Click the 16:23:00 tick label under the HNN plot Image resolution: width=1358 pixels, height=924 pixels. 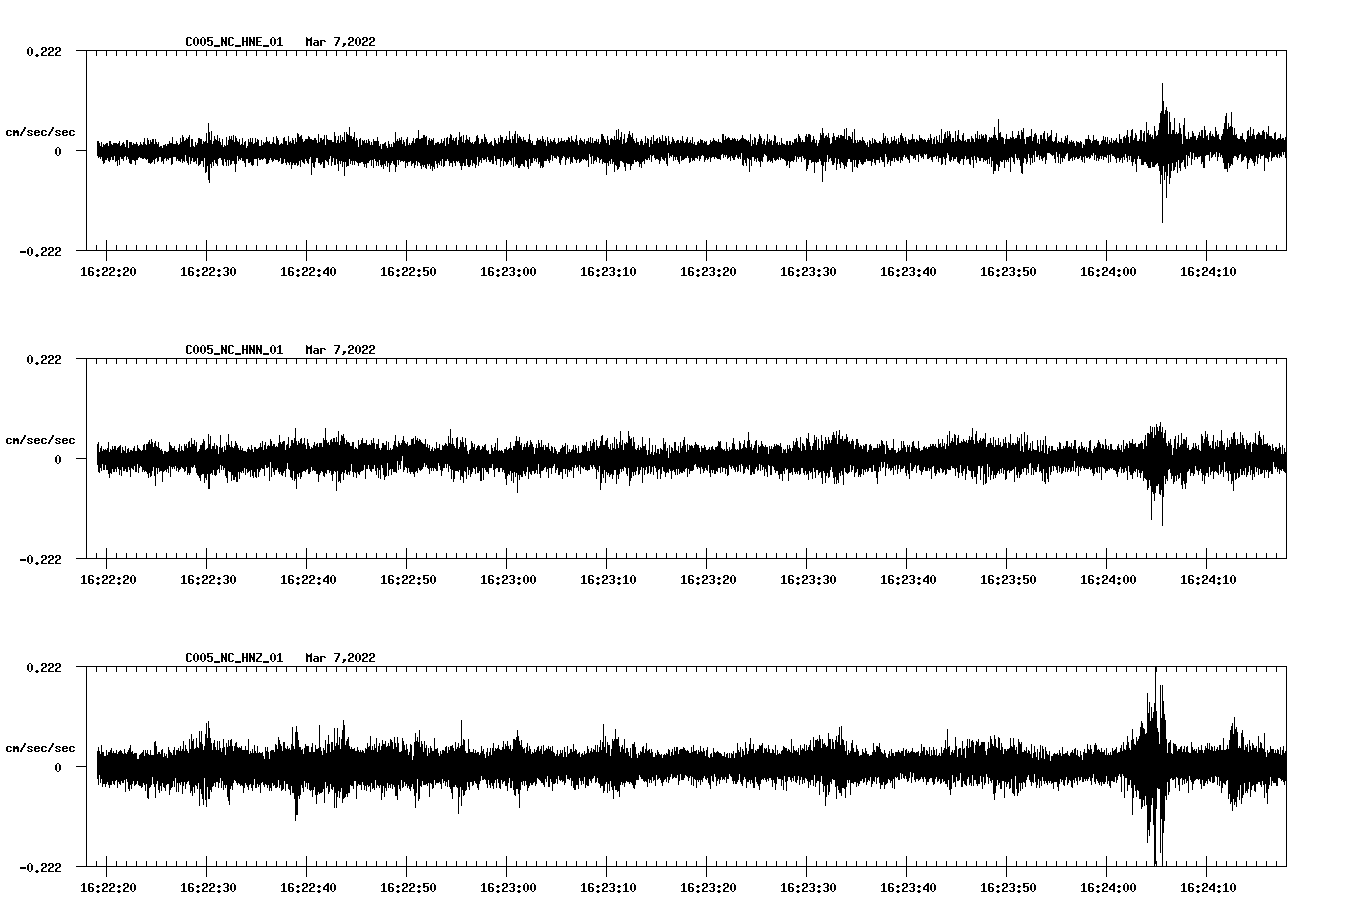point(508,579)
